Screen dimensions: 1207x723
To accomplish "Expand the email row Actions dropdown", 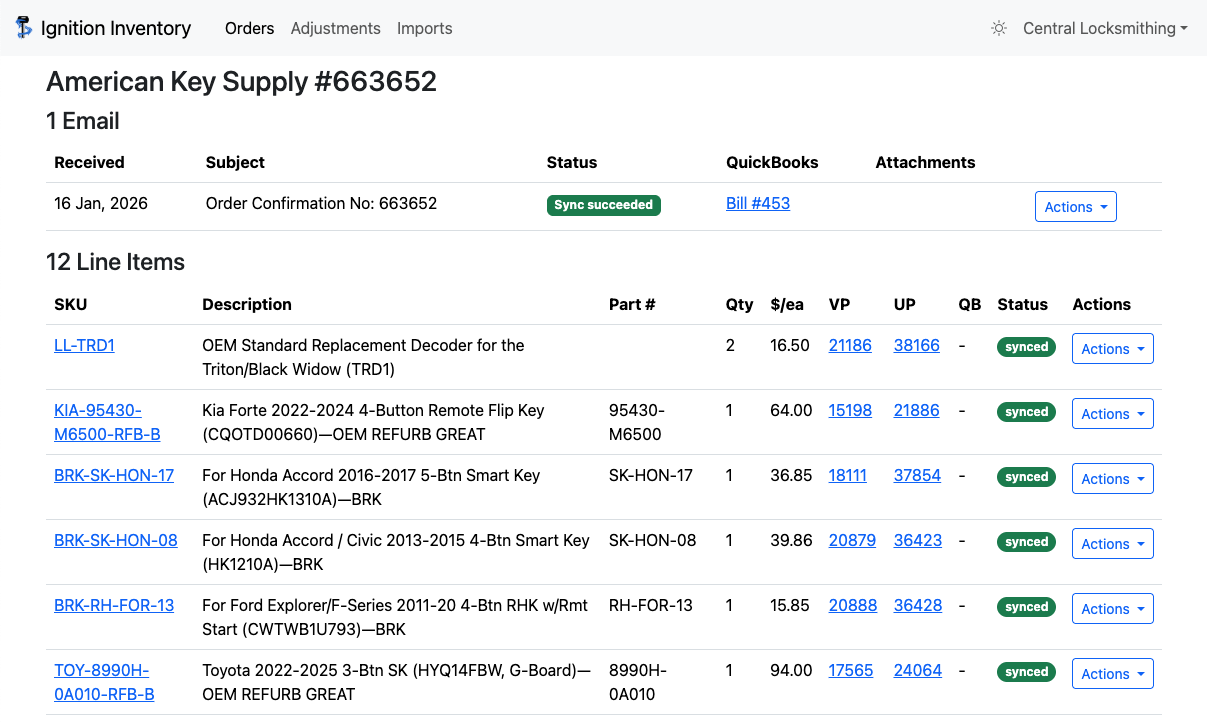I will [x=1075, y=207].
